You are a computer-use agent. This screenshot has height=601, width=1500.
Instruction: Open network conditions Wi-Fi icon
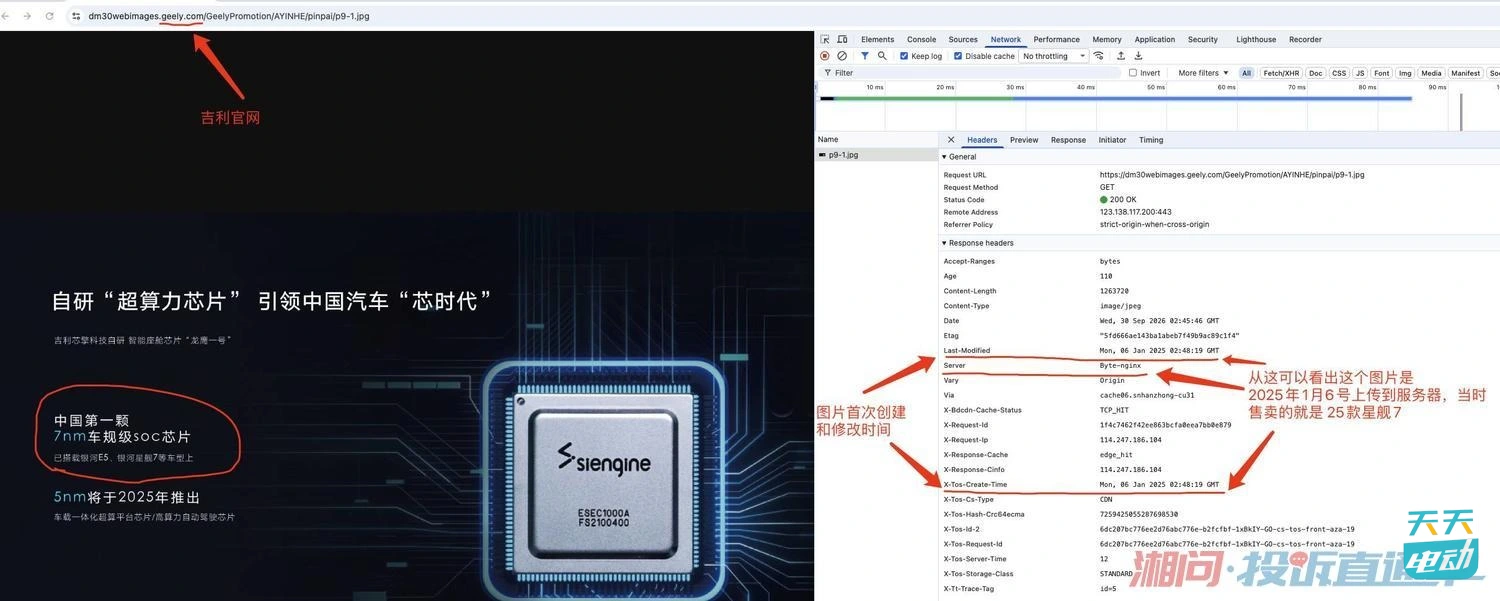pos(1099,56)
